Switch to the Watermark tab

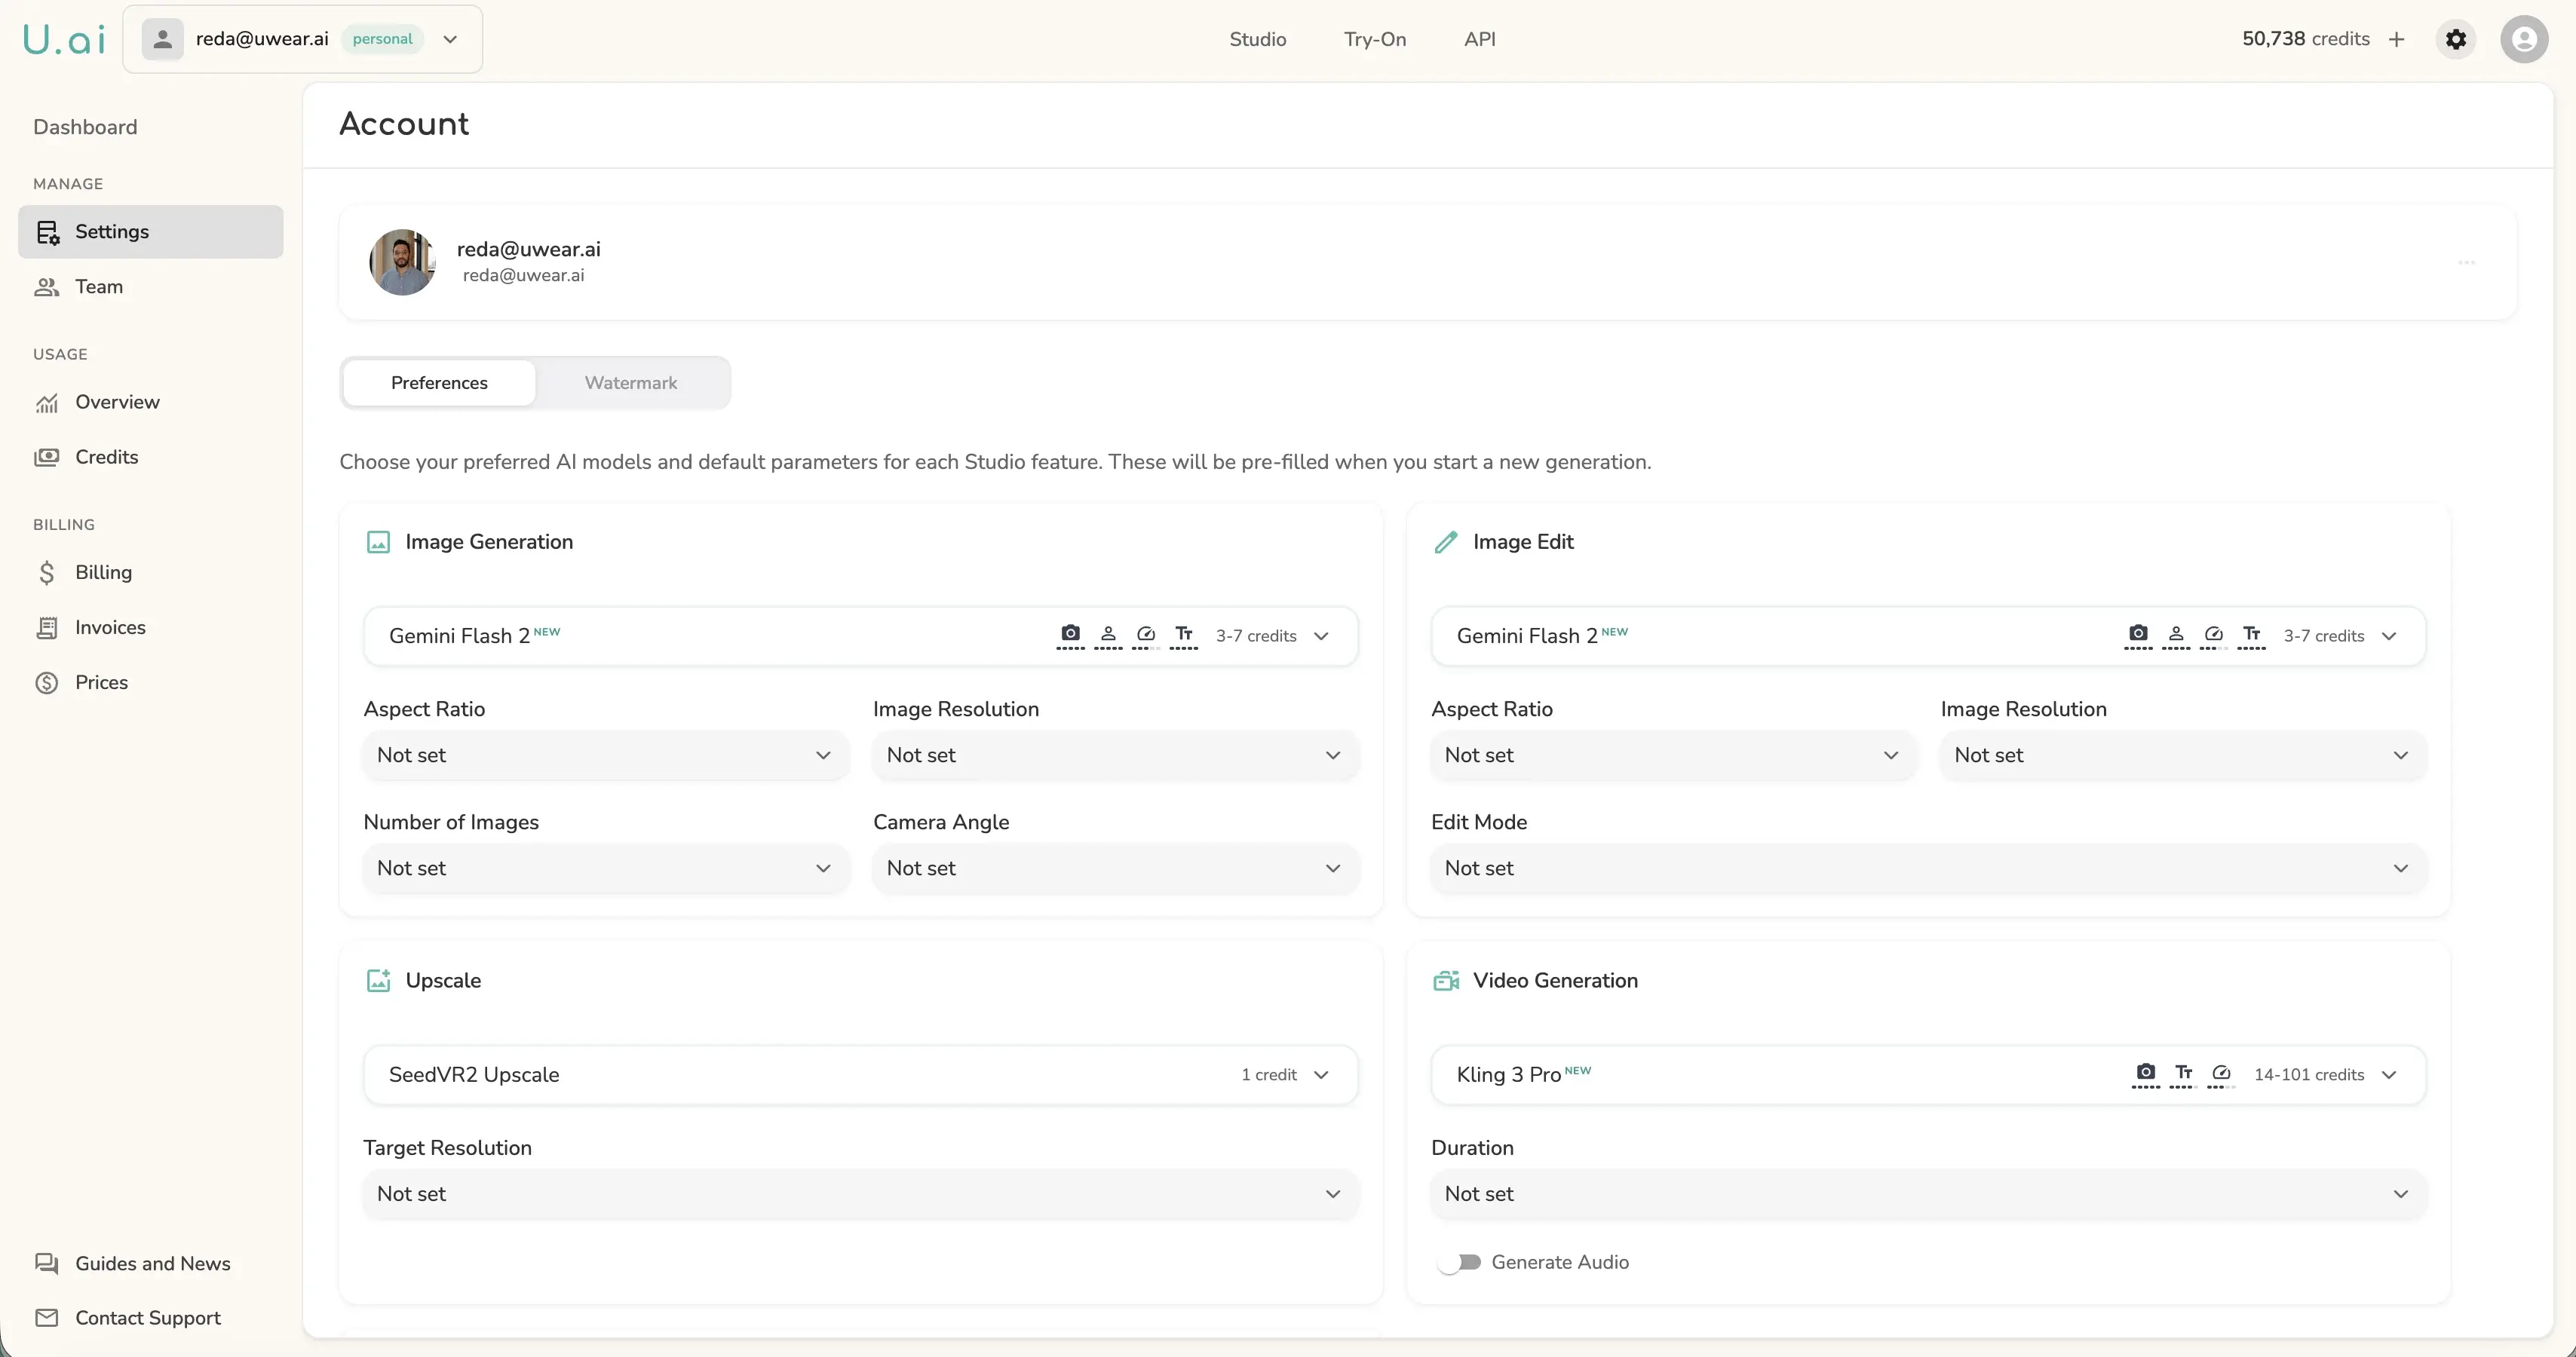coord(630,383)
